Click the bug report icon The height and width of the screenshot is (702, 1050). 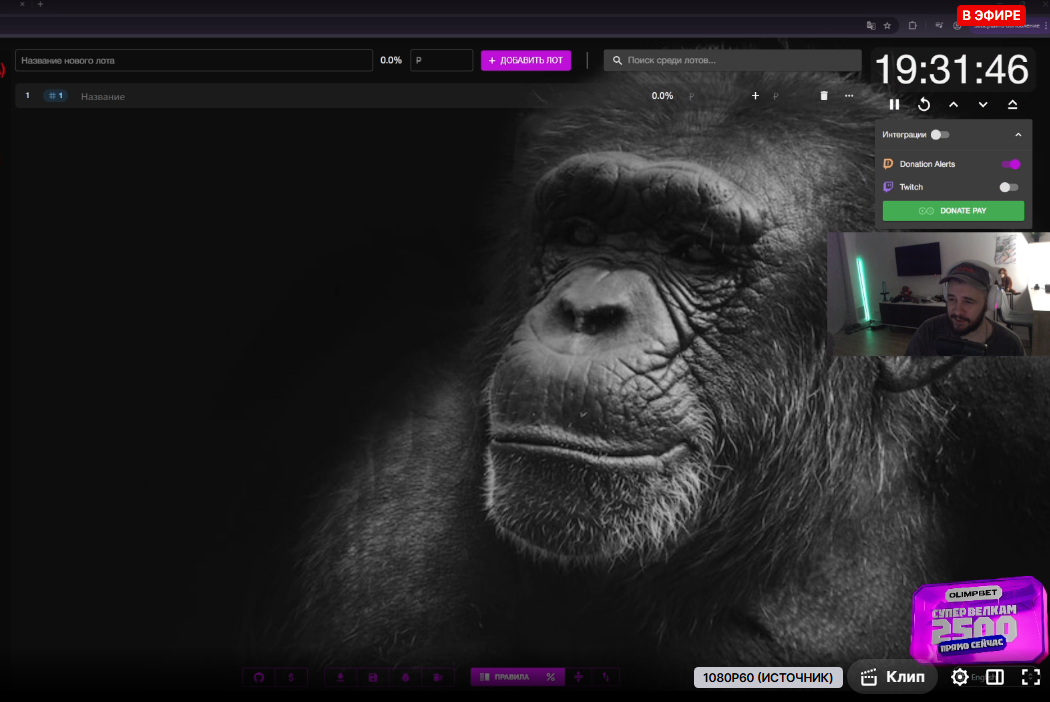pos(405,677)
